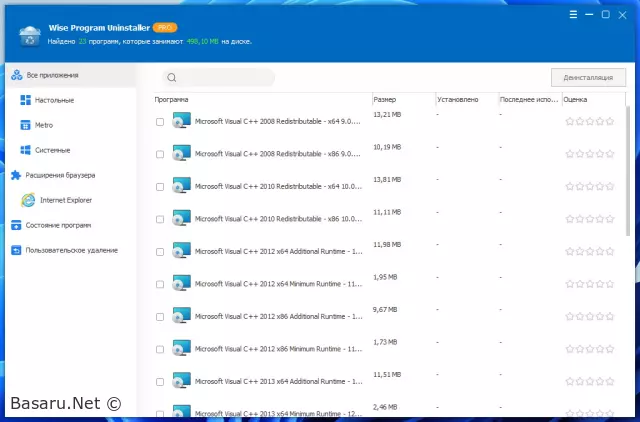Viewport: 640px width, 422px height.
Task: Click icon of Visual C++ 2010 x64 Redistributable
Action: click(x=181, y=186)
